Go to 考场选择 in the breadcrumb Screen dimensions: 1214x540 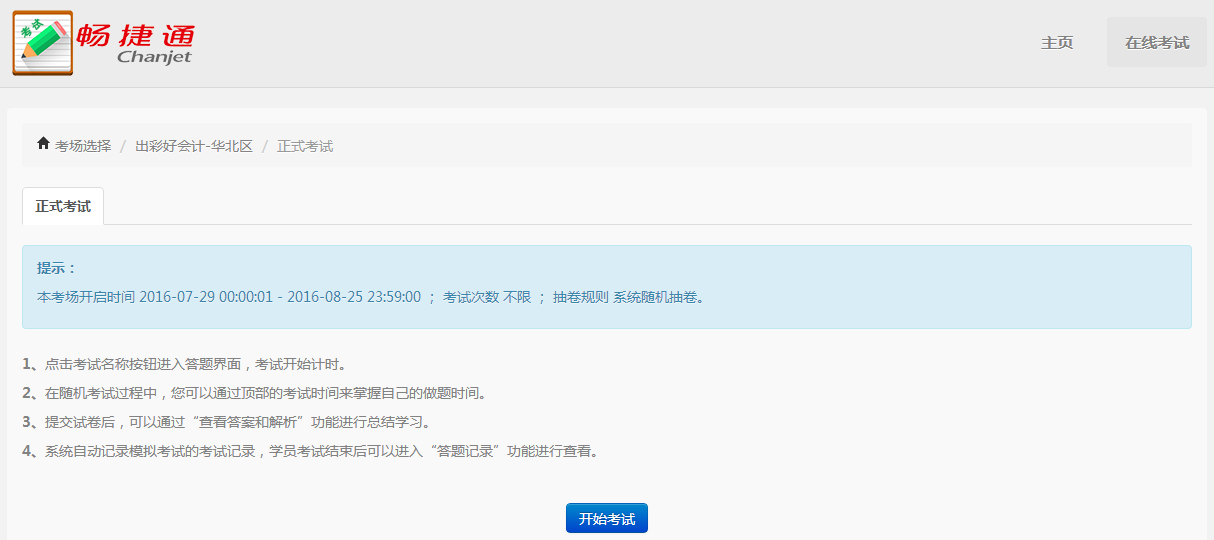pyautogui.click(x=83, y=146)
